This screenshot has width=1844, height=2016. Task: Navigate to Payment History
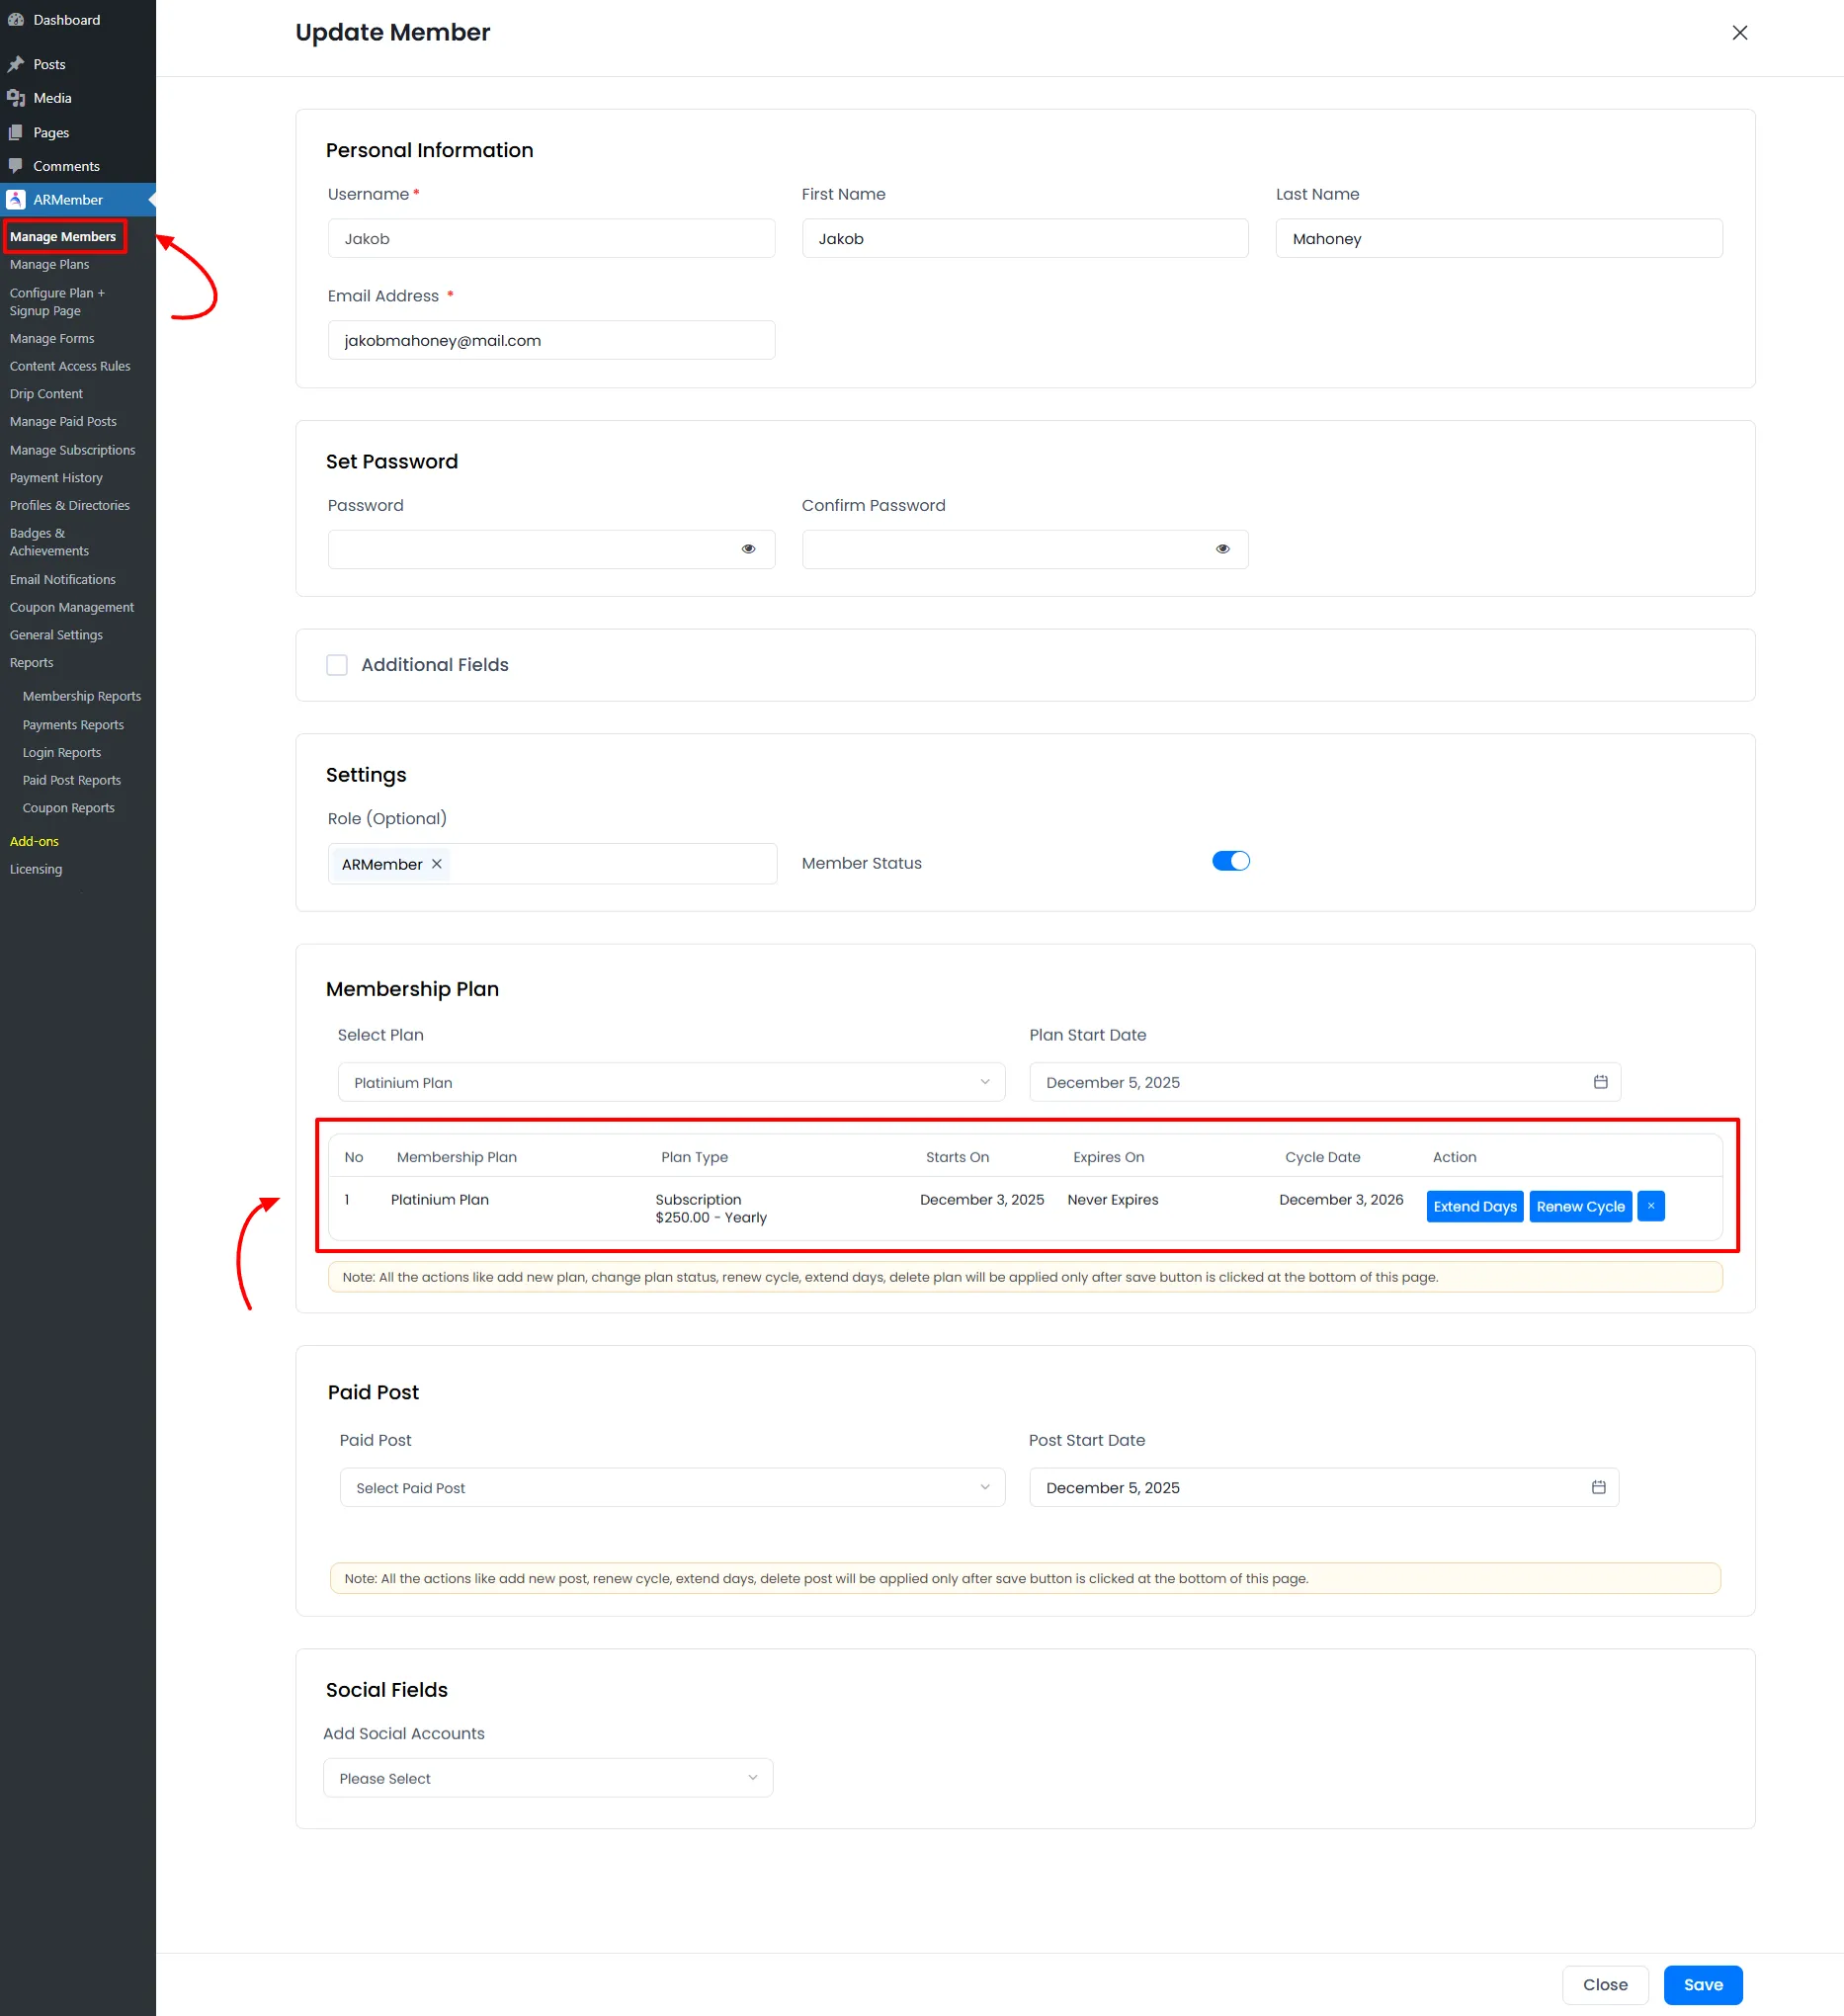point(56,477)
